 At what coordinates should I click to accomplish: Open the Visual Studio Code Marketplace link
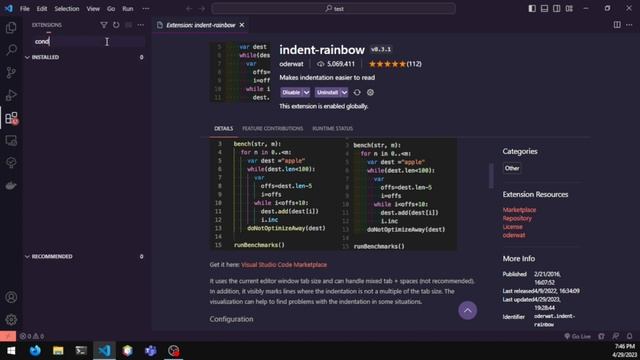pos(284,264)
